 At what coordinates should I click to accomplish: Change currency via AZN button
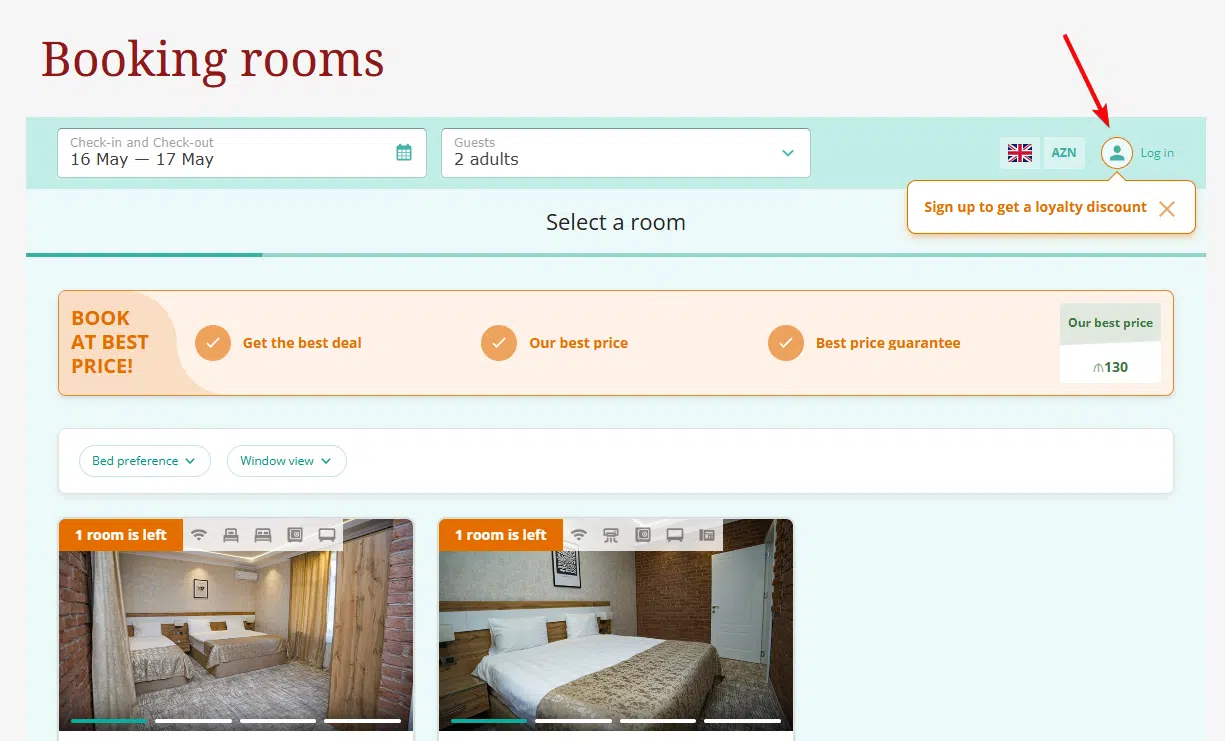click(x=1064, y=153)
